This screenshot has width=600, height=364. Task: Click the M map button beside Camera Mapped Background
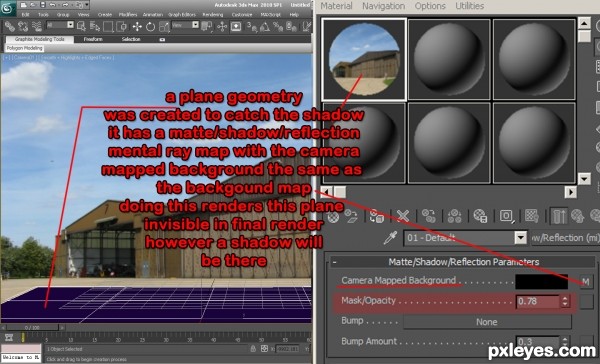[585, 282]
